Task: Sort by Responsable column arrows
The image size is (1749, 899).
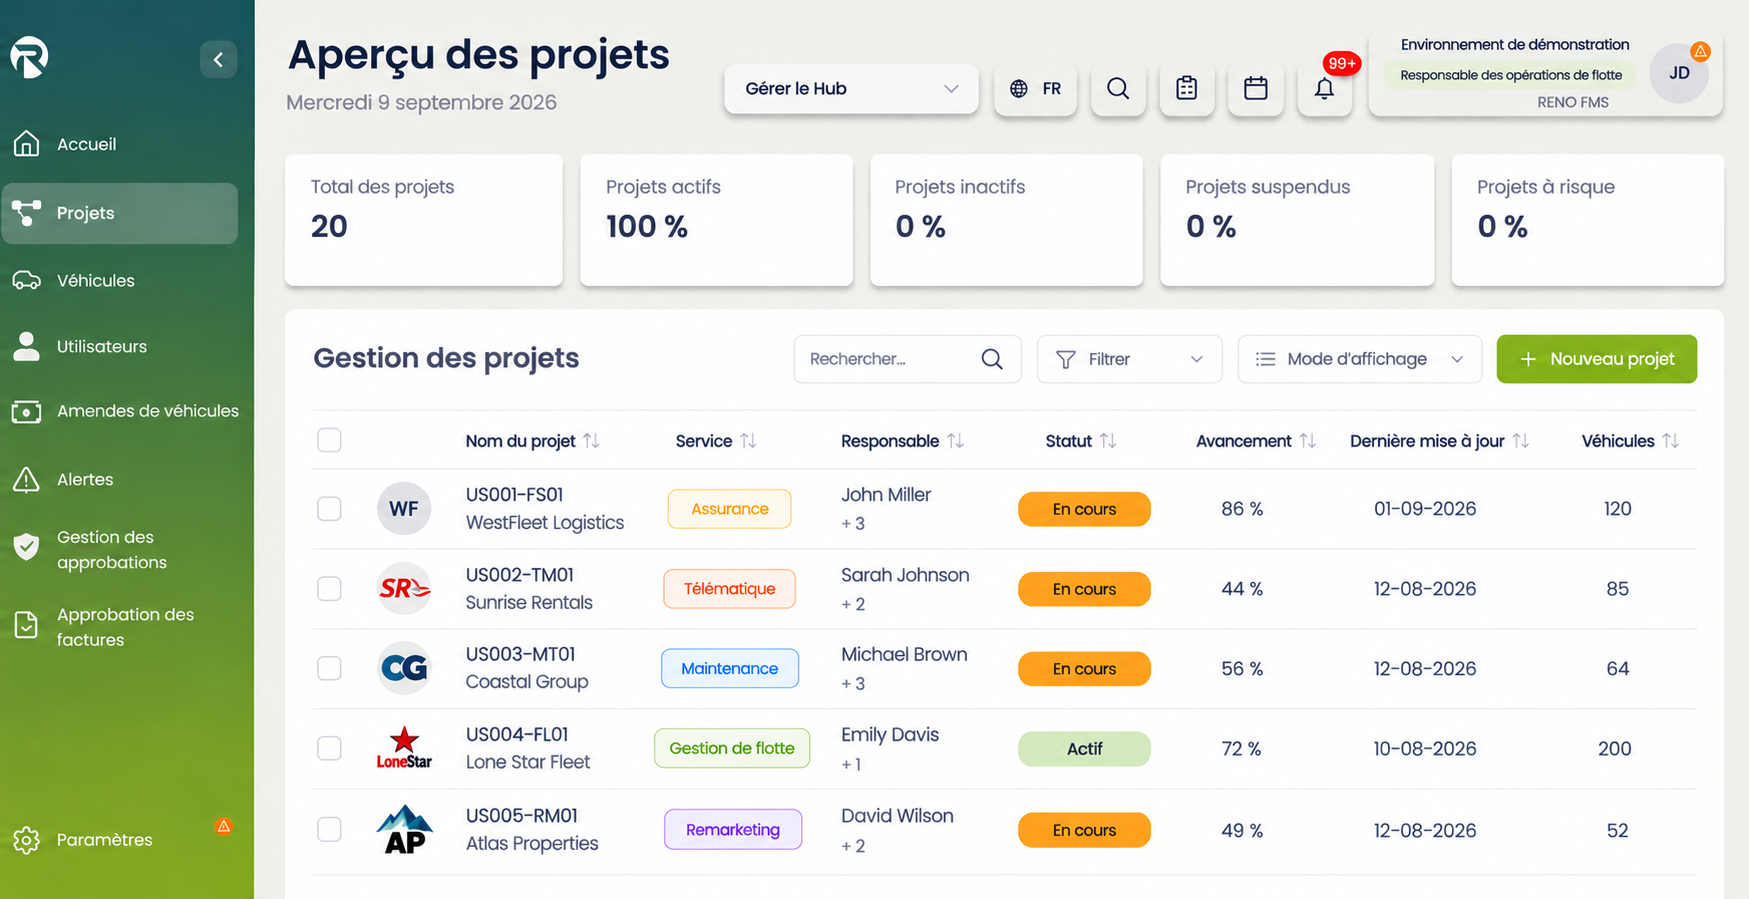Action: click(955, 441)
